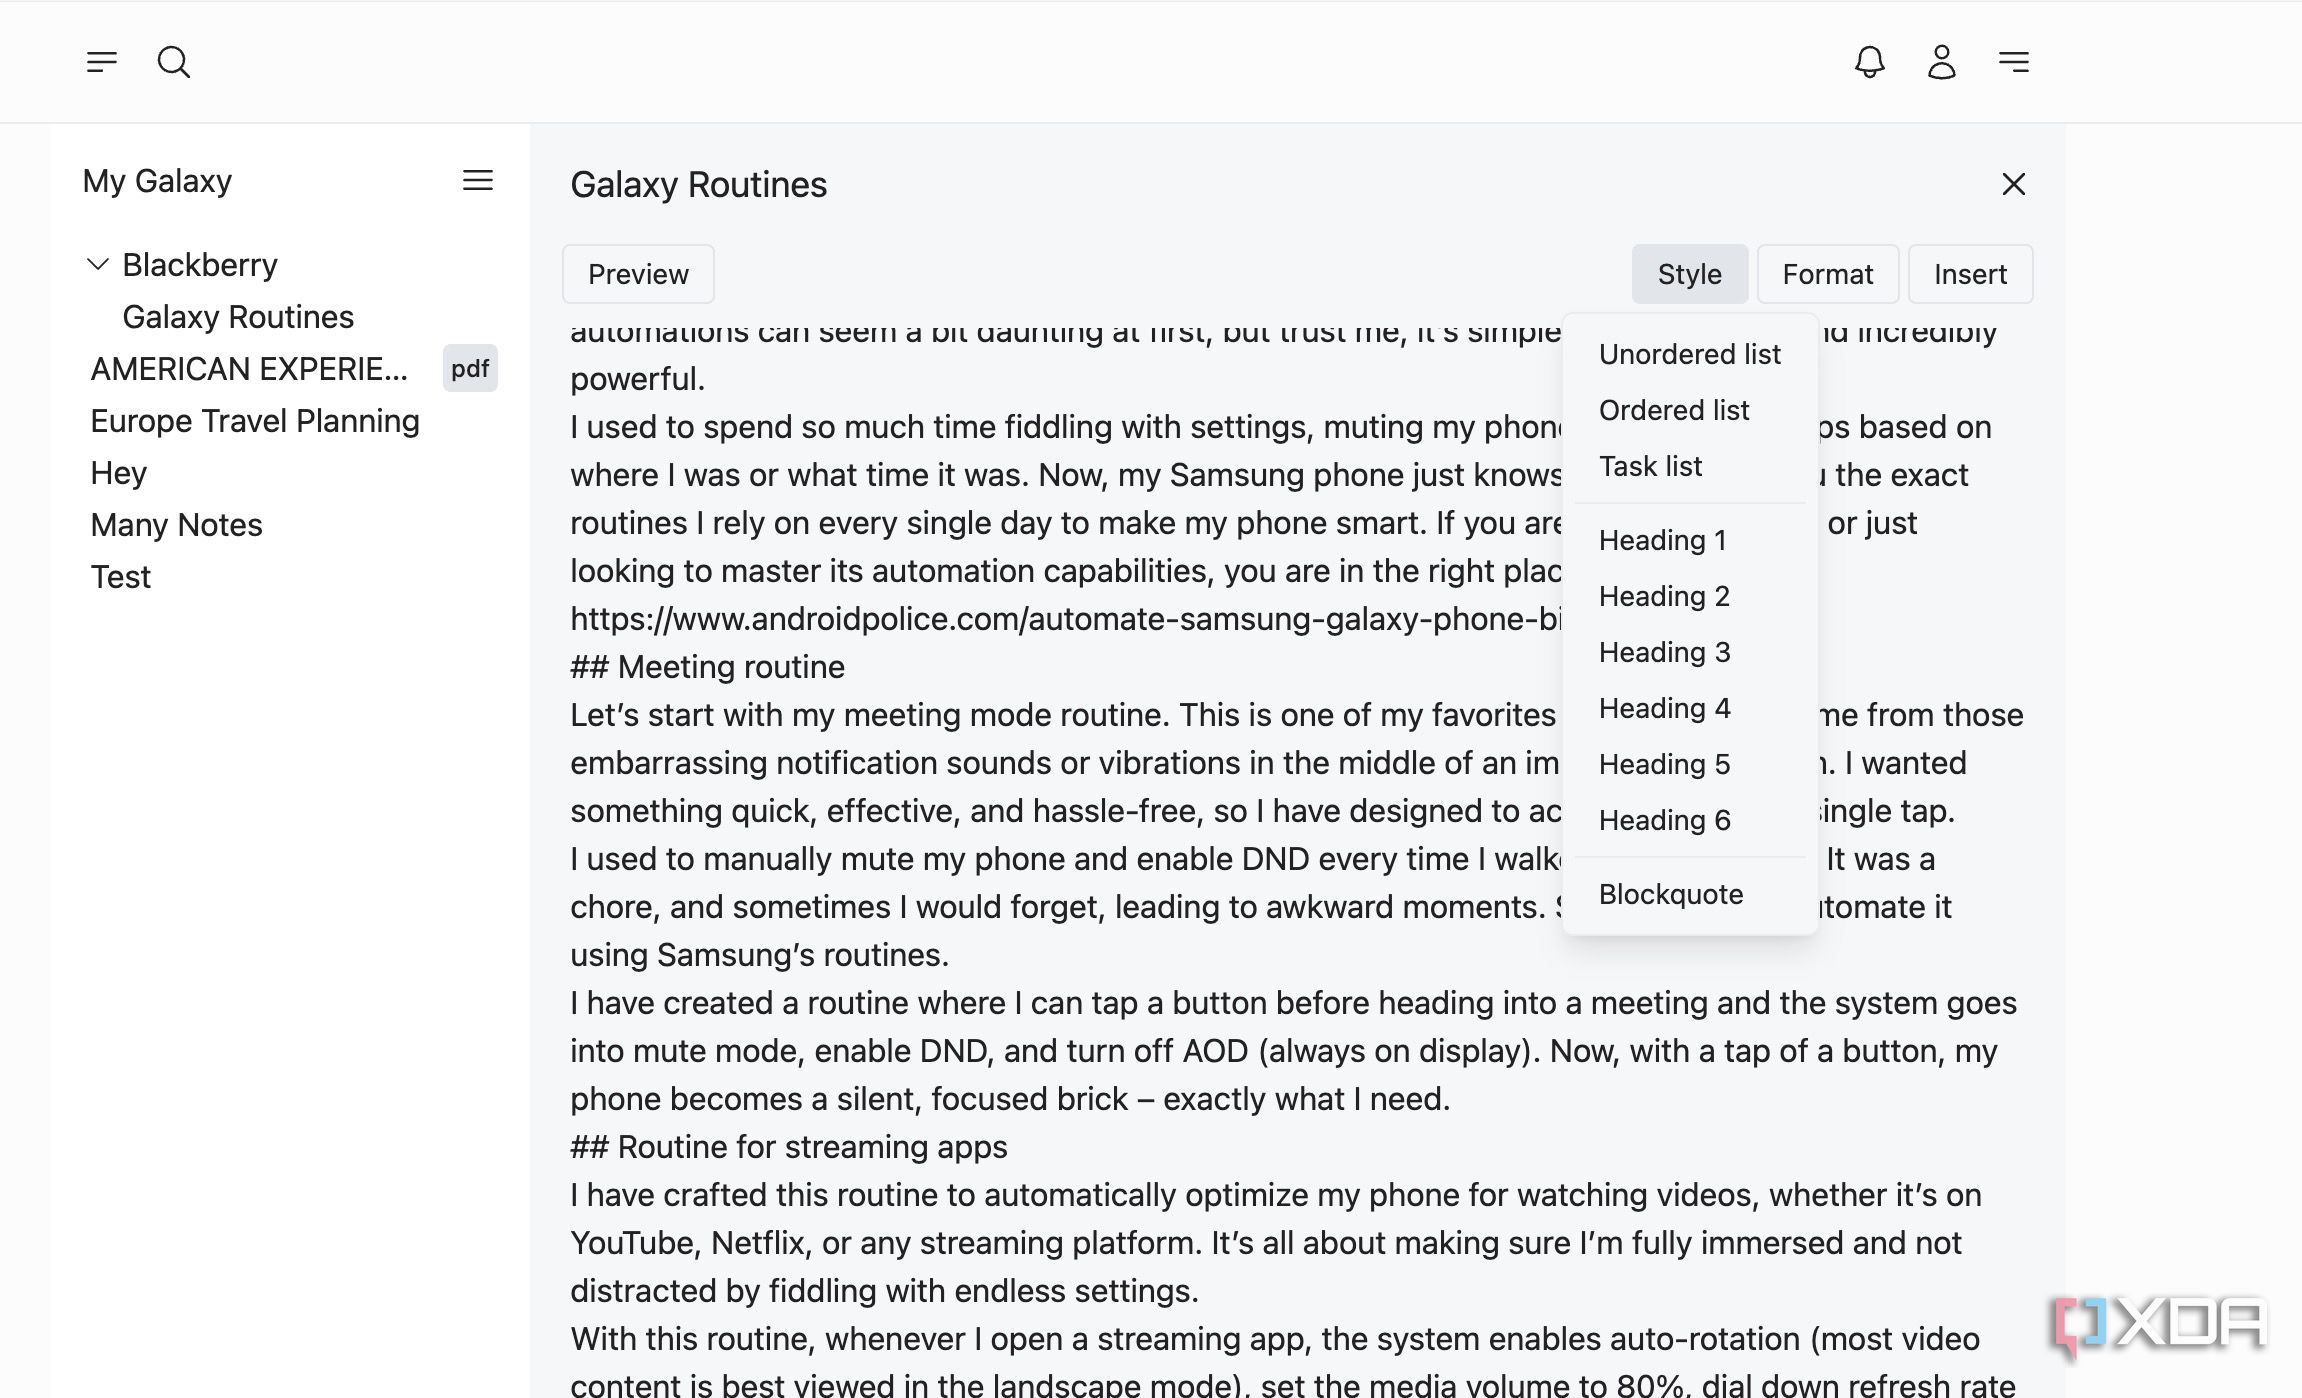The width and height of the screenshot is (2302, 1398).
Task: Open the right-aligned menu icon in header
Action: tap(2014, 62)
